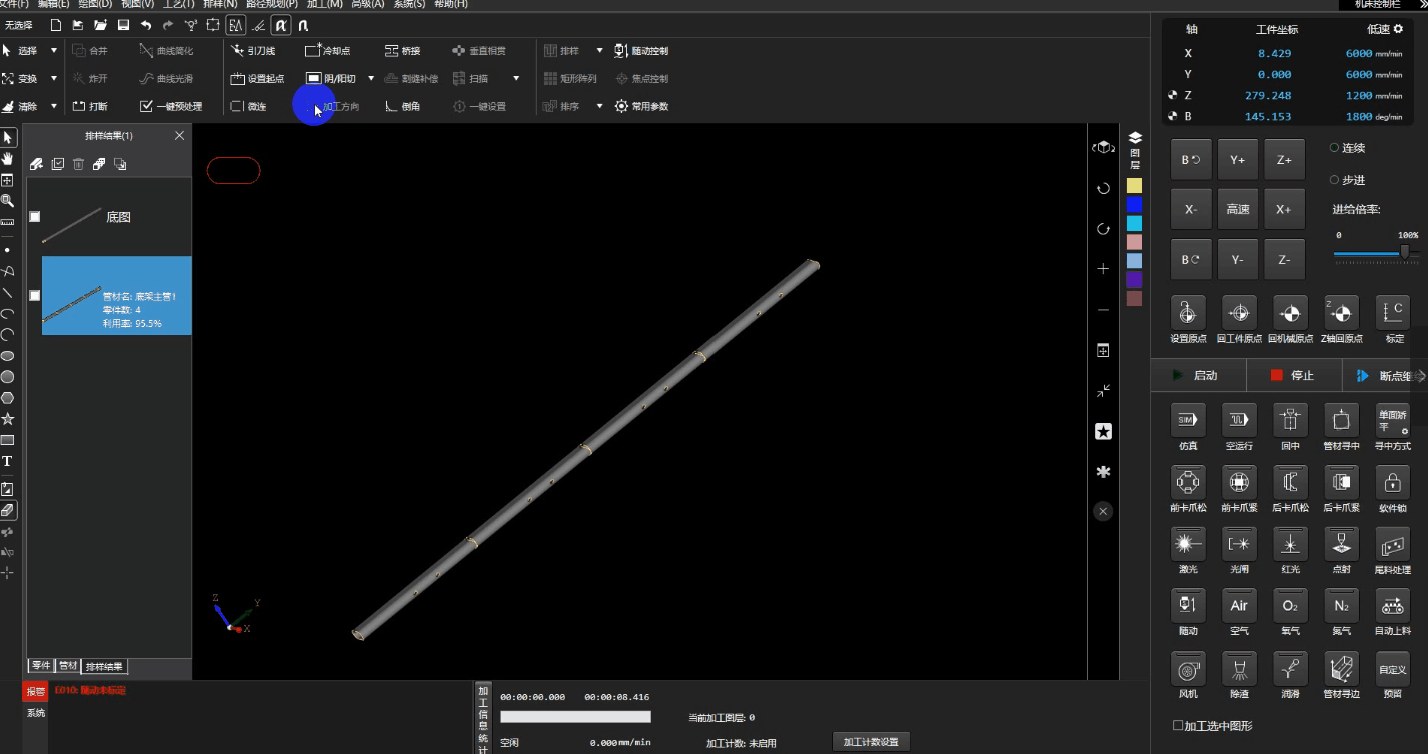Select the 连续 continuous radio button
Viewport: 1428px width, 754px height.
1334,148
